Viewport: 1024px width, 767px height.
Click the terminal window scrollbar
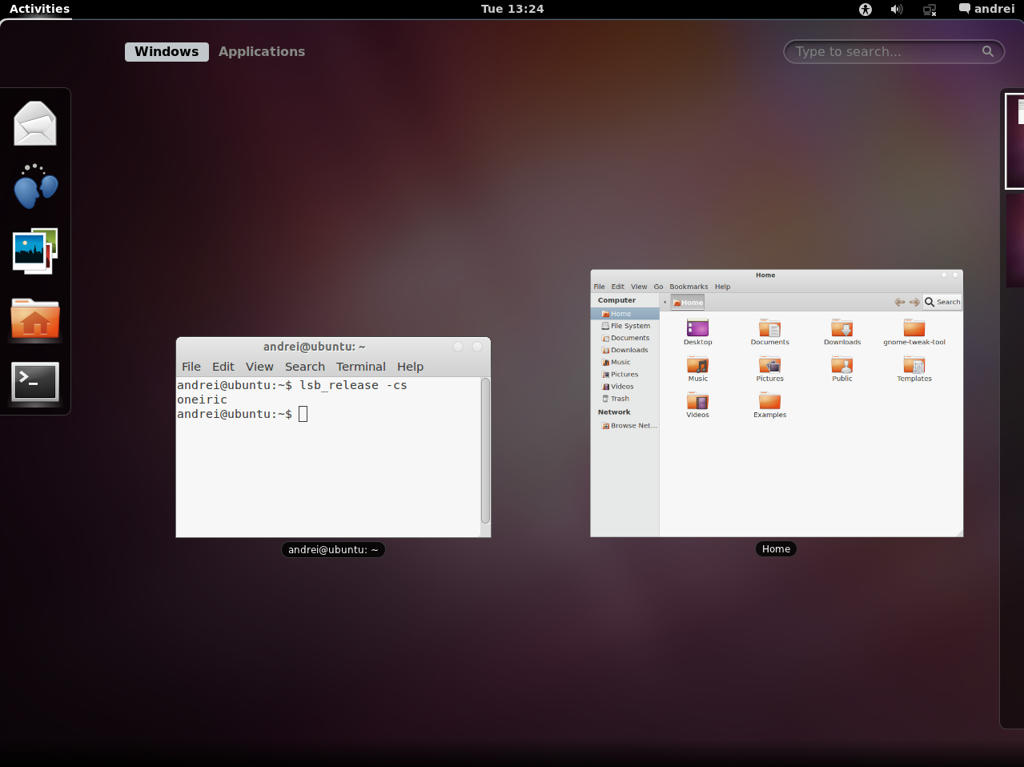tap(485, 450)
